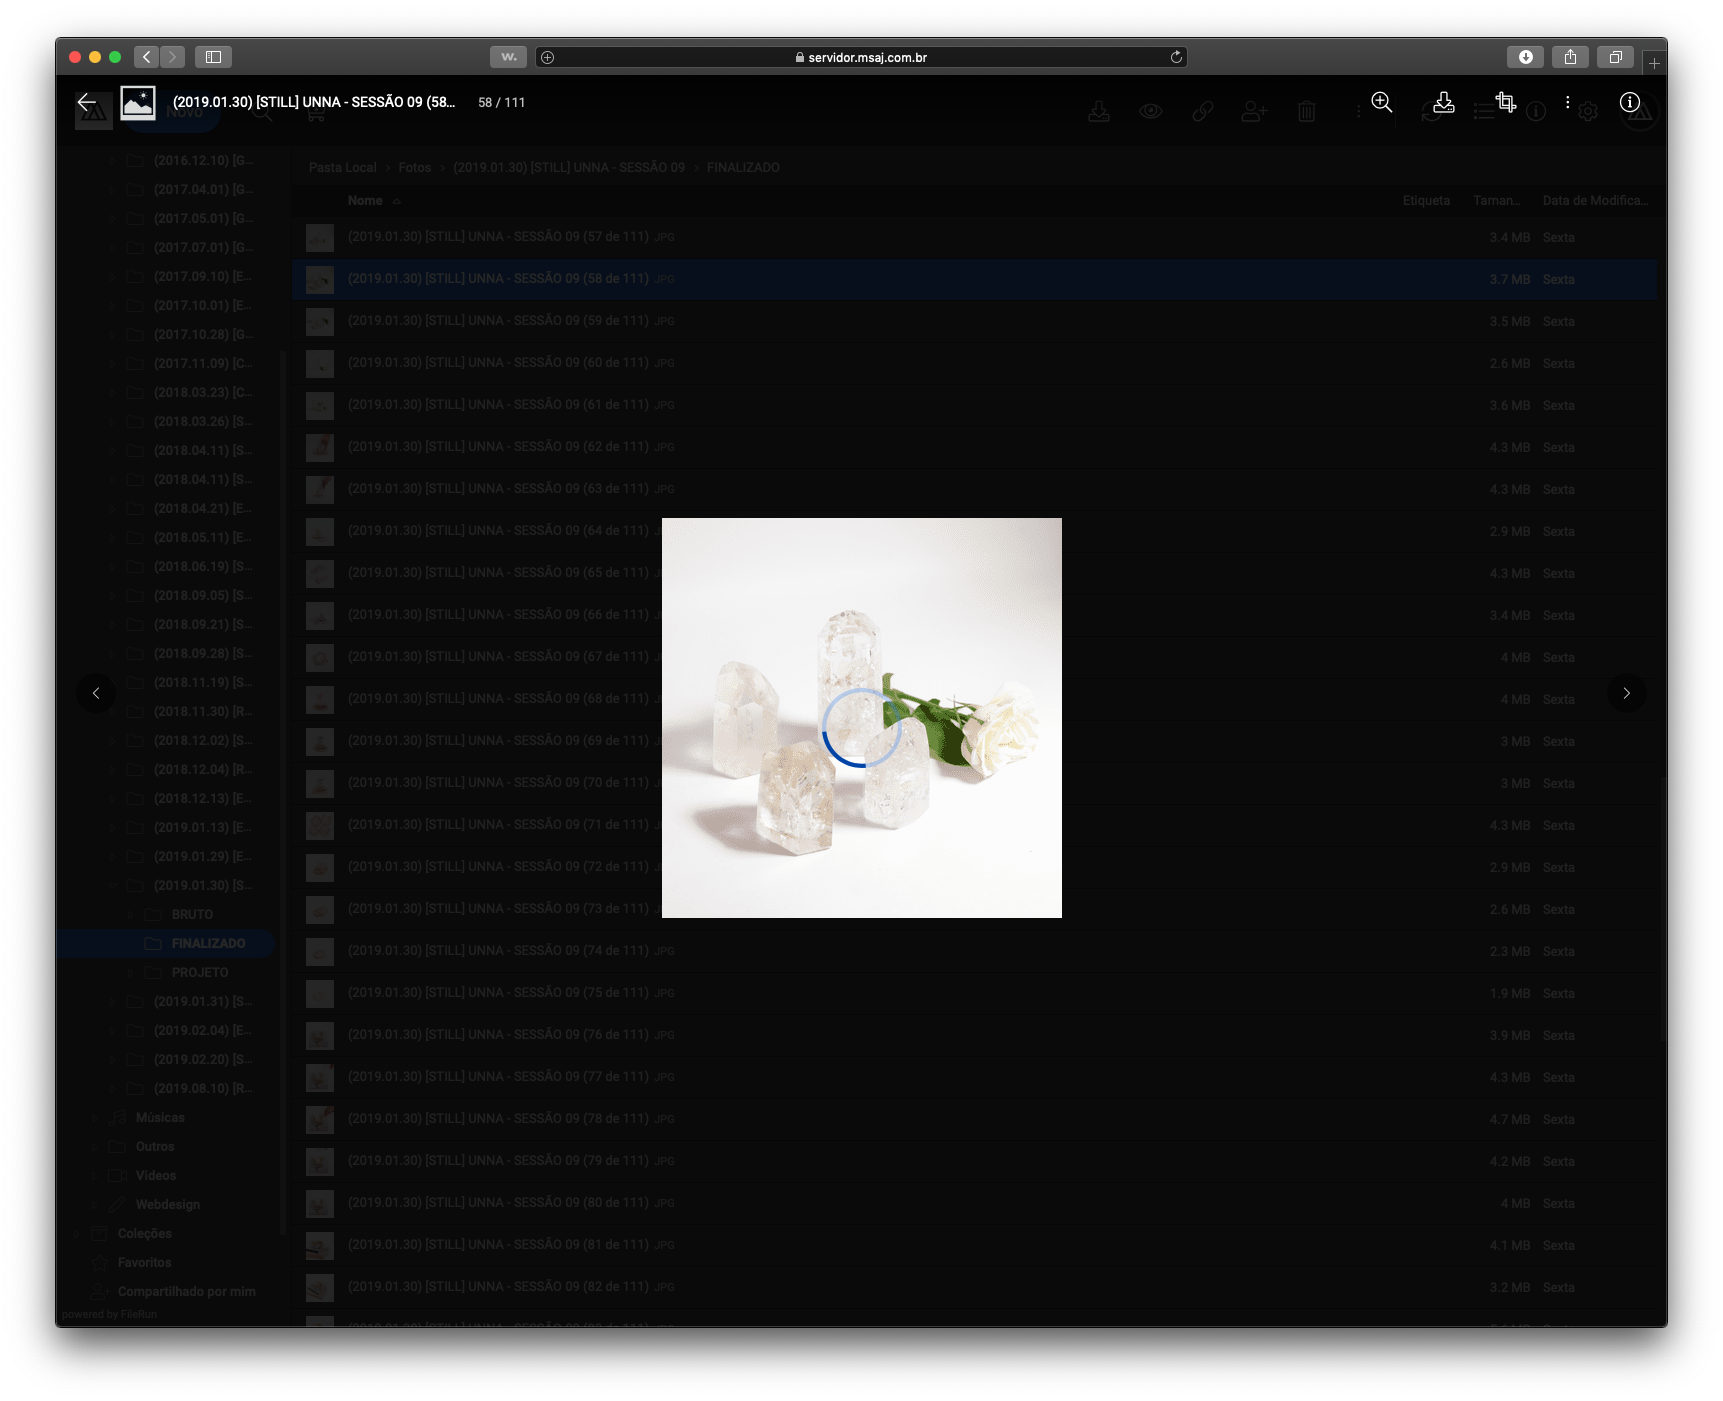
Task: Sort files by the Nome column header
Action: (365, 201)
